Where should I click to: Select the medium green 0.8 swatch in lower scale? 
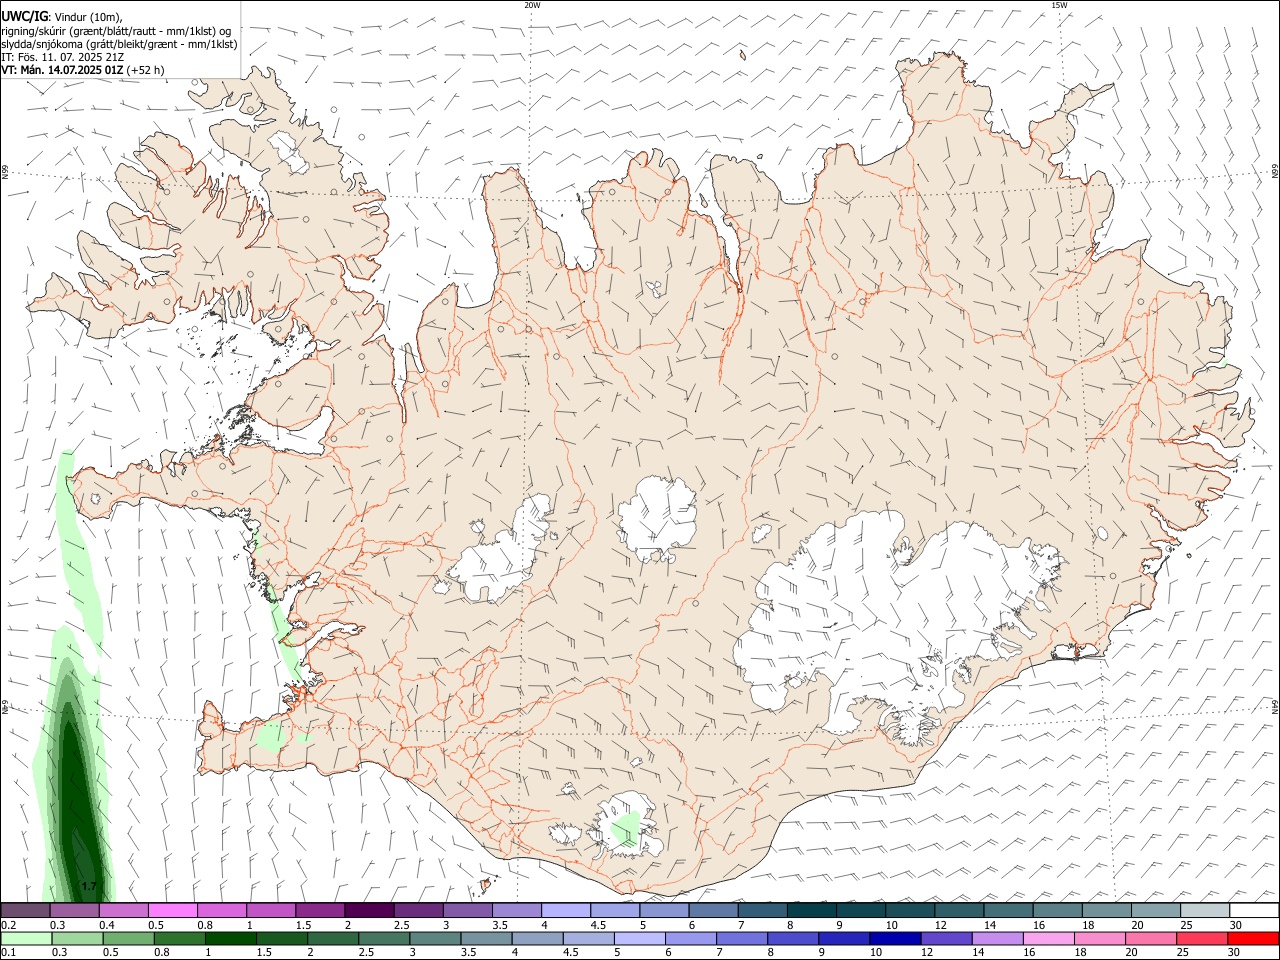point(180,939)
